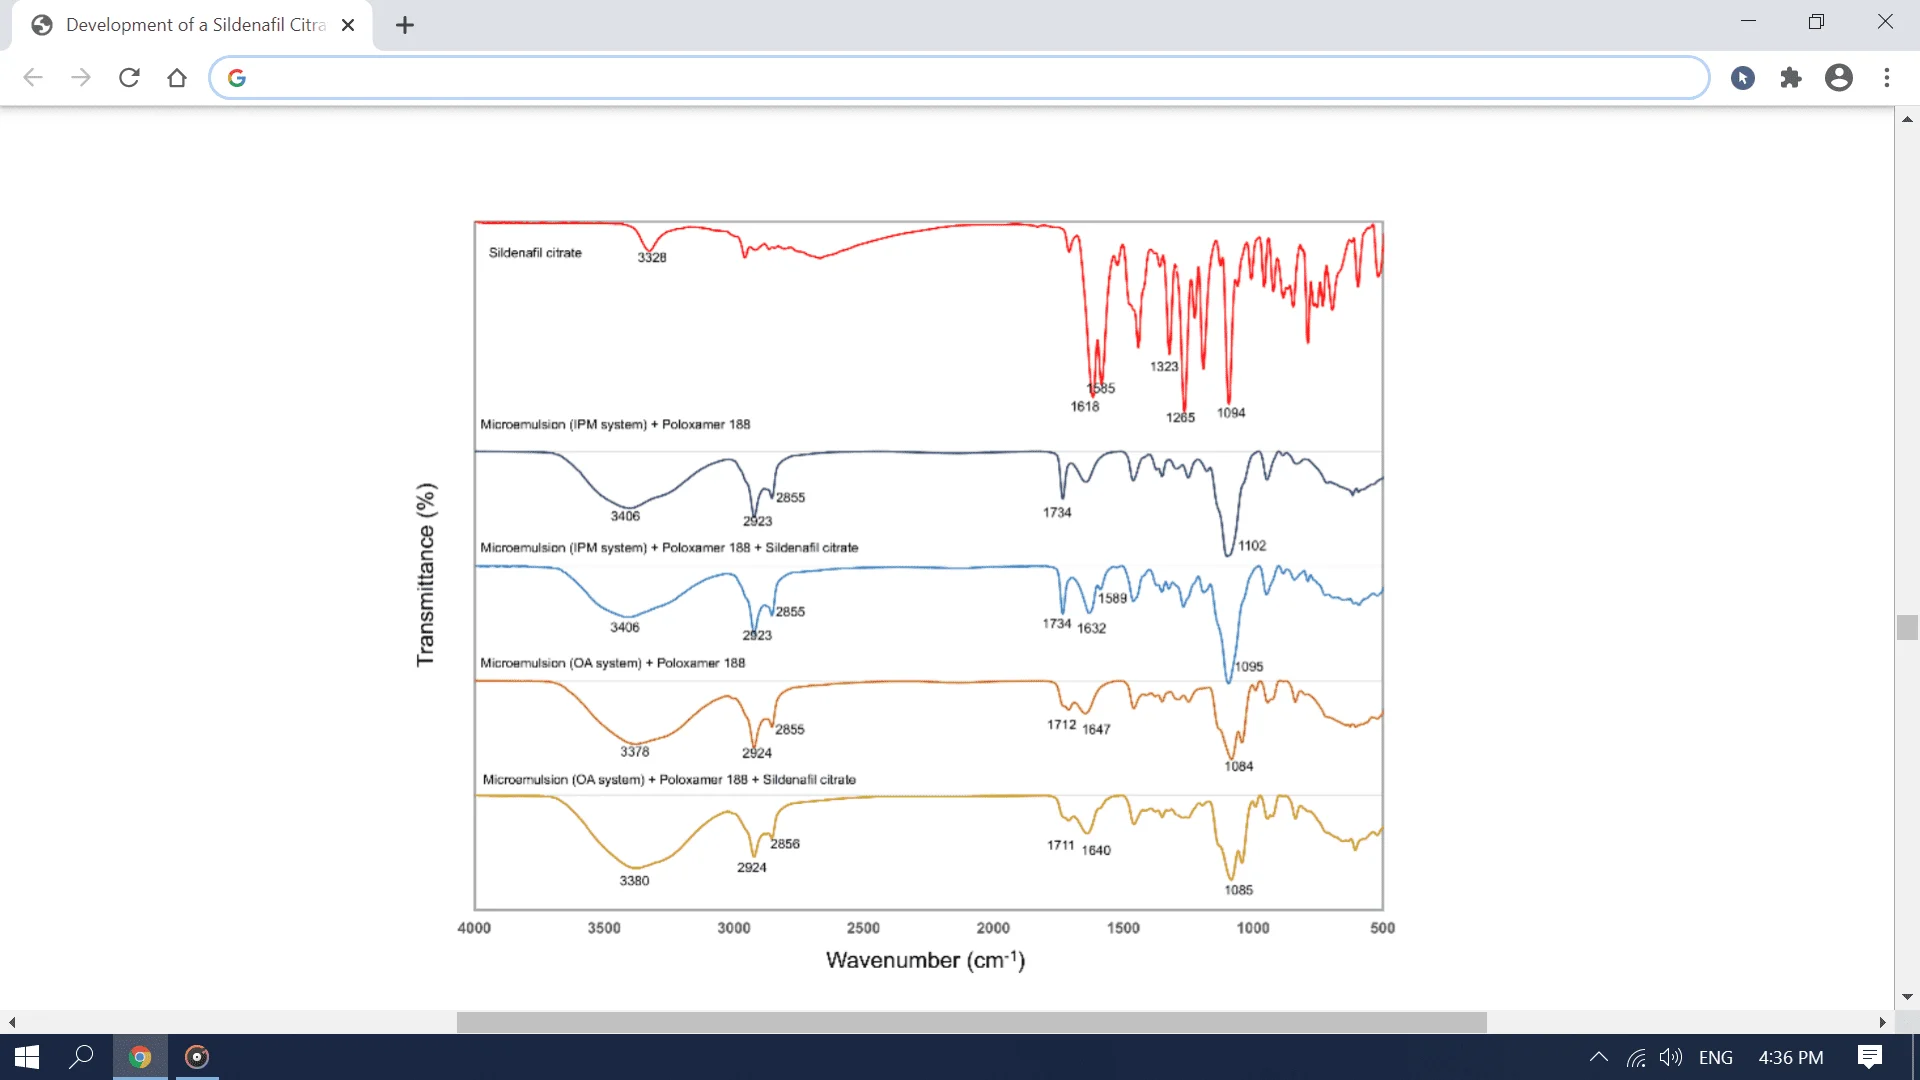The image size is (1920, 1080).
Task: Open the Action Center notifications
Action: point(1870,1057)
